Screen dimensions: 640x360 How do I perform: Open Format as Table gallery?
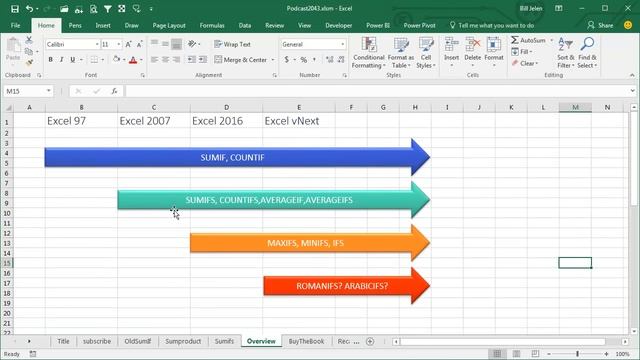401,53
